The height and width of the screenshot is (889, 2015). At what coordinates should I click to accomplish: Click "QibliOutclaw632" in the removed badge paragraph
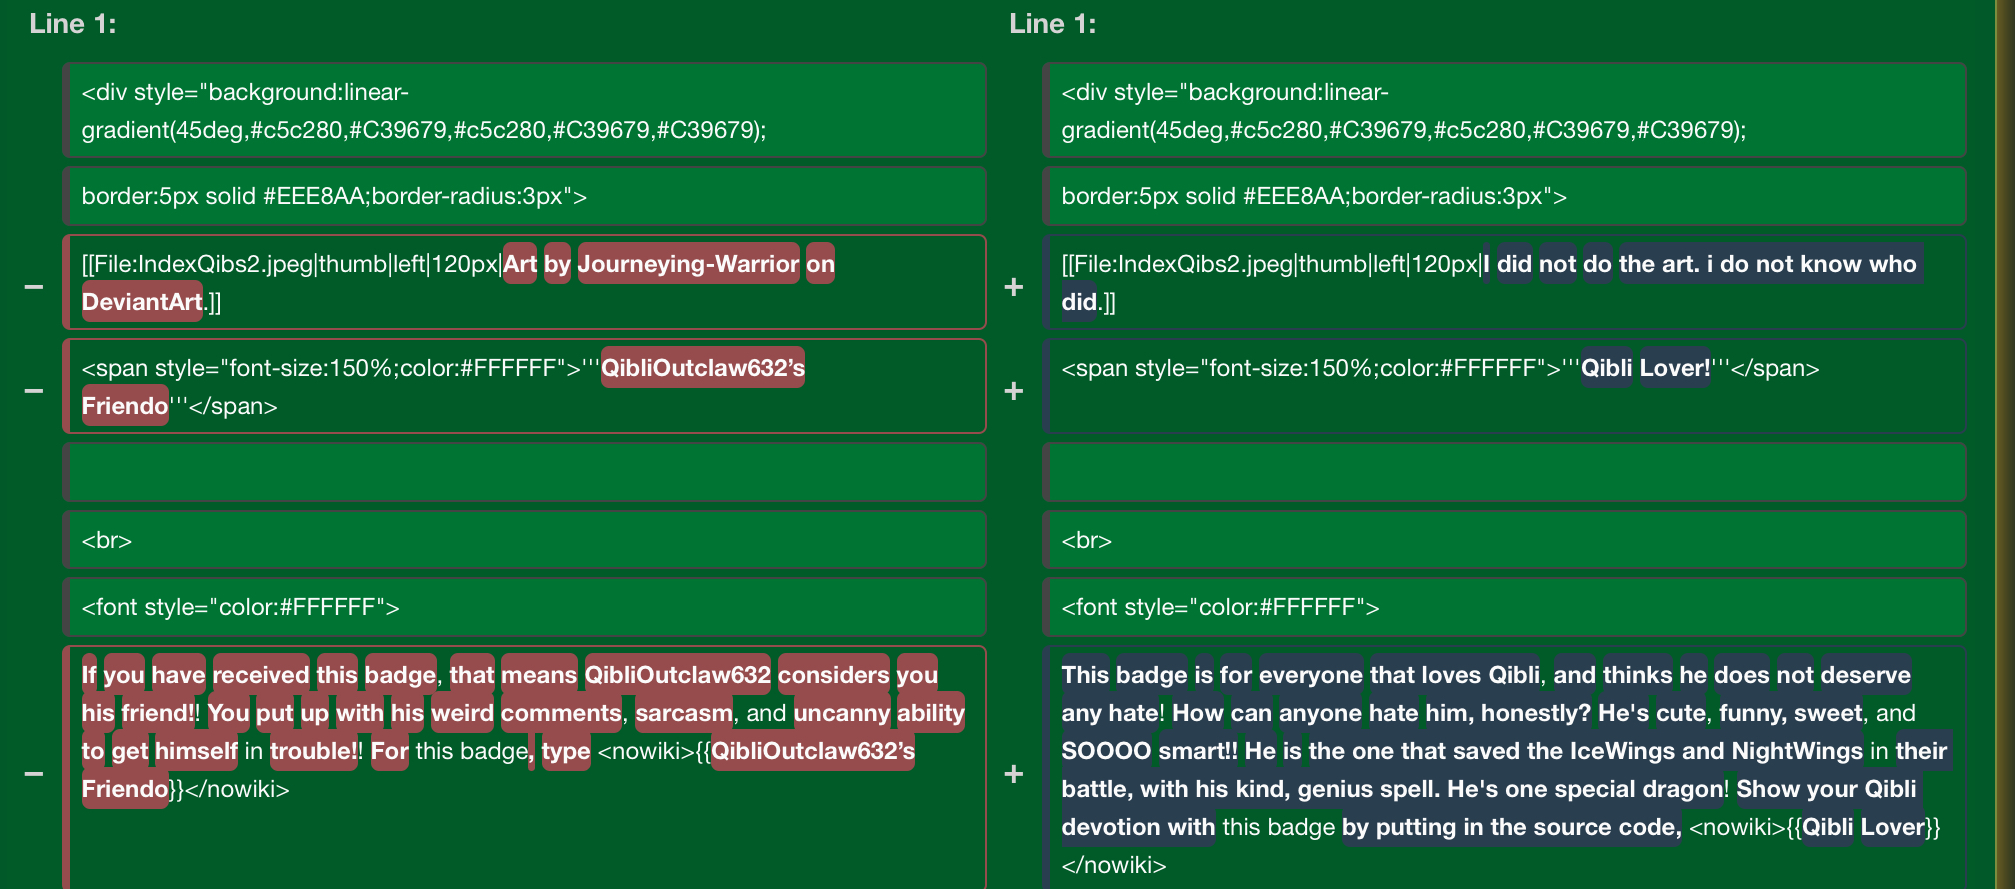677,675
